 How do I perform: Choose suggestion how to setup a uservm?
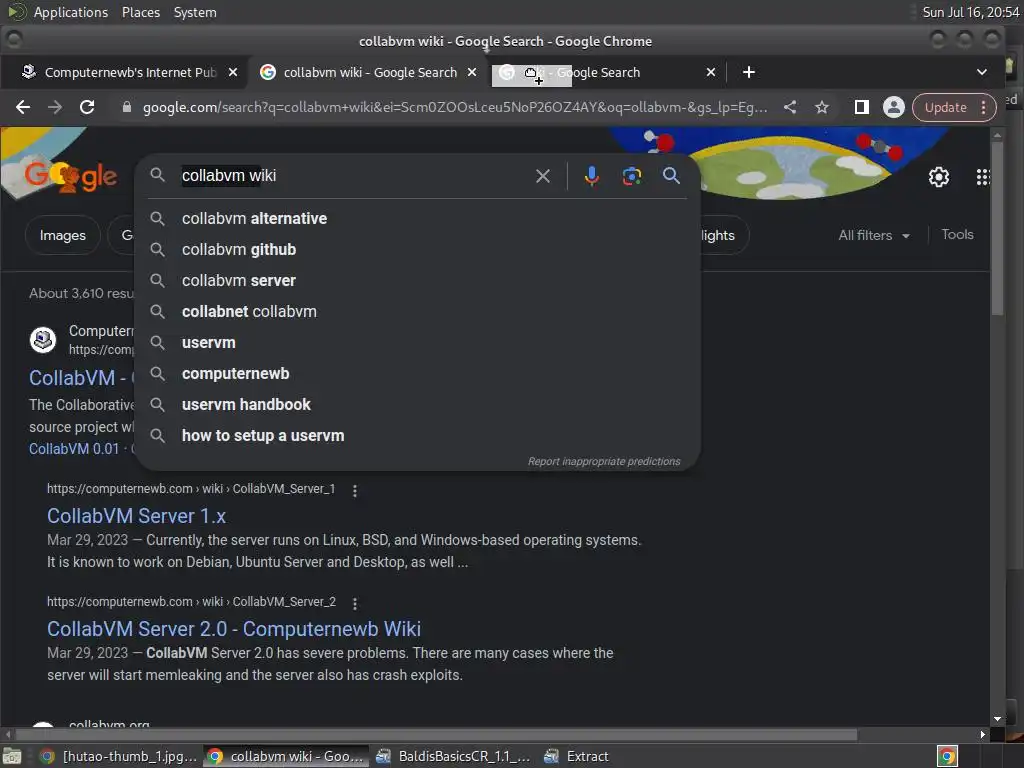(x=417, y=436)
